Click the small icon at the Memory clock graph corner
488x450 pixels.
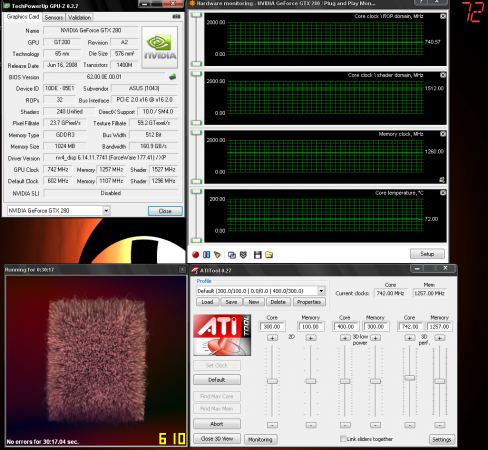[442, 180]
